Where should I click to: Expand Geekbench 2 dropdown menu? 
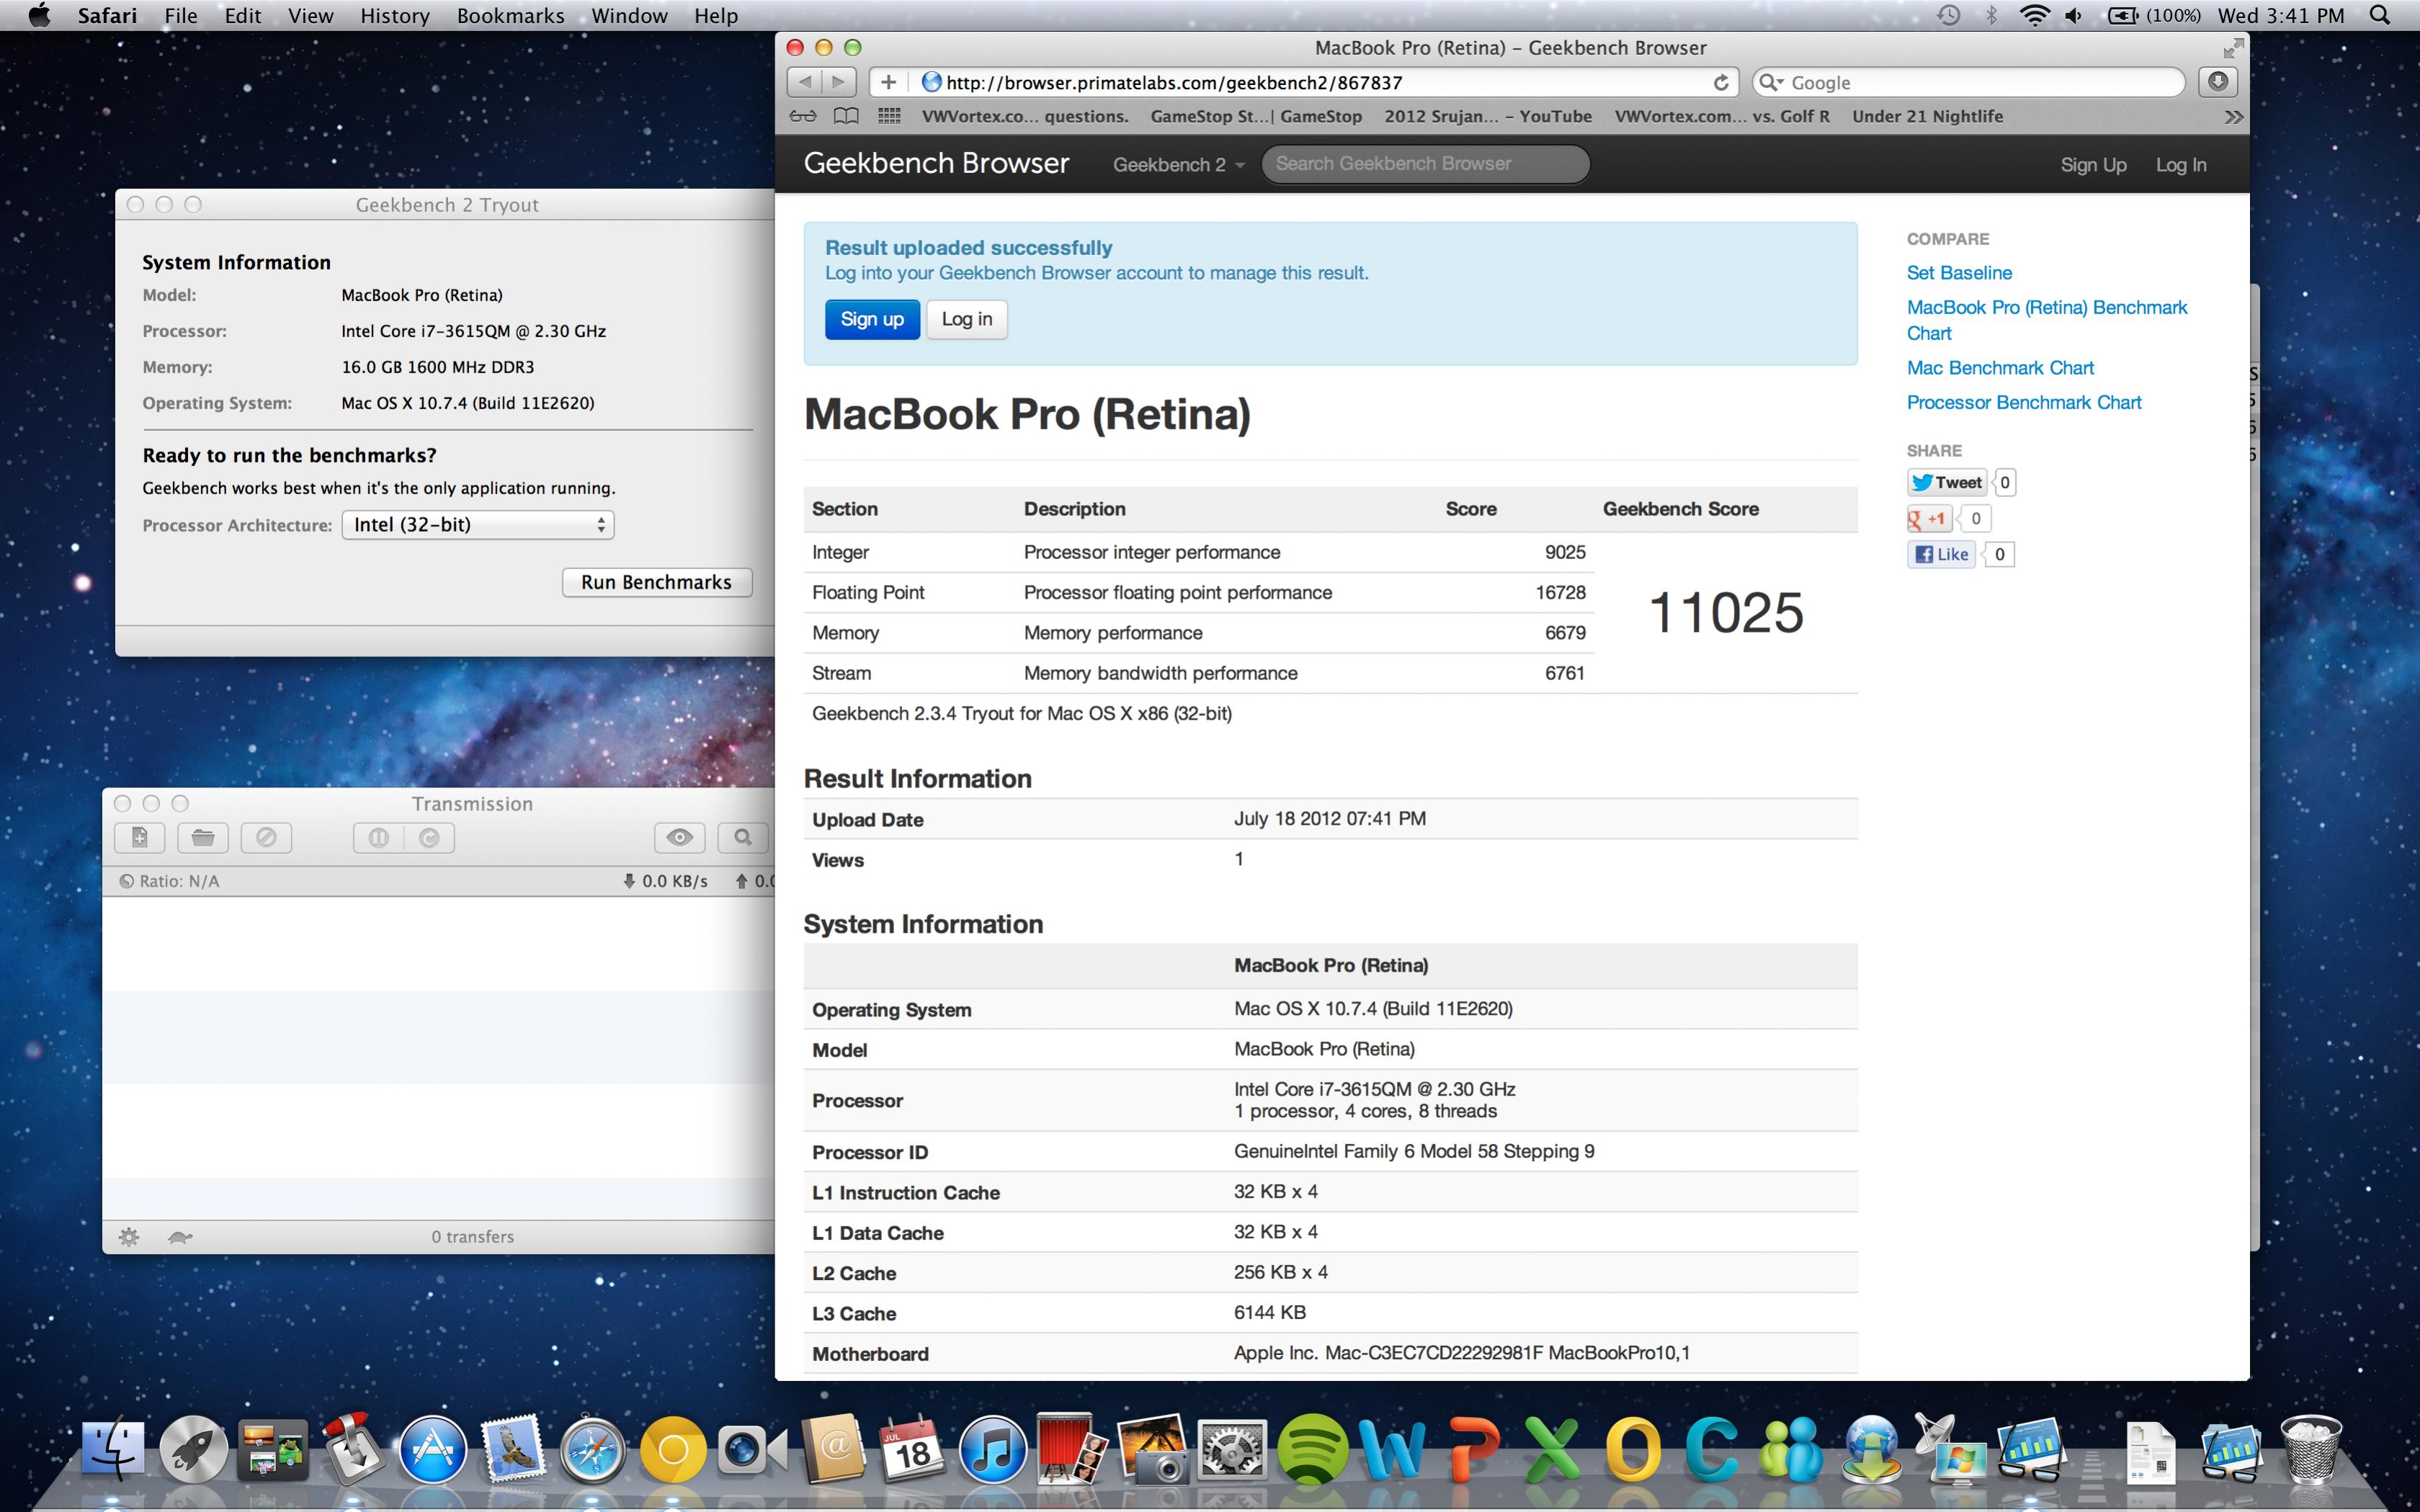[x=1178, y=164]
